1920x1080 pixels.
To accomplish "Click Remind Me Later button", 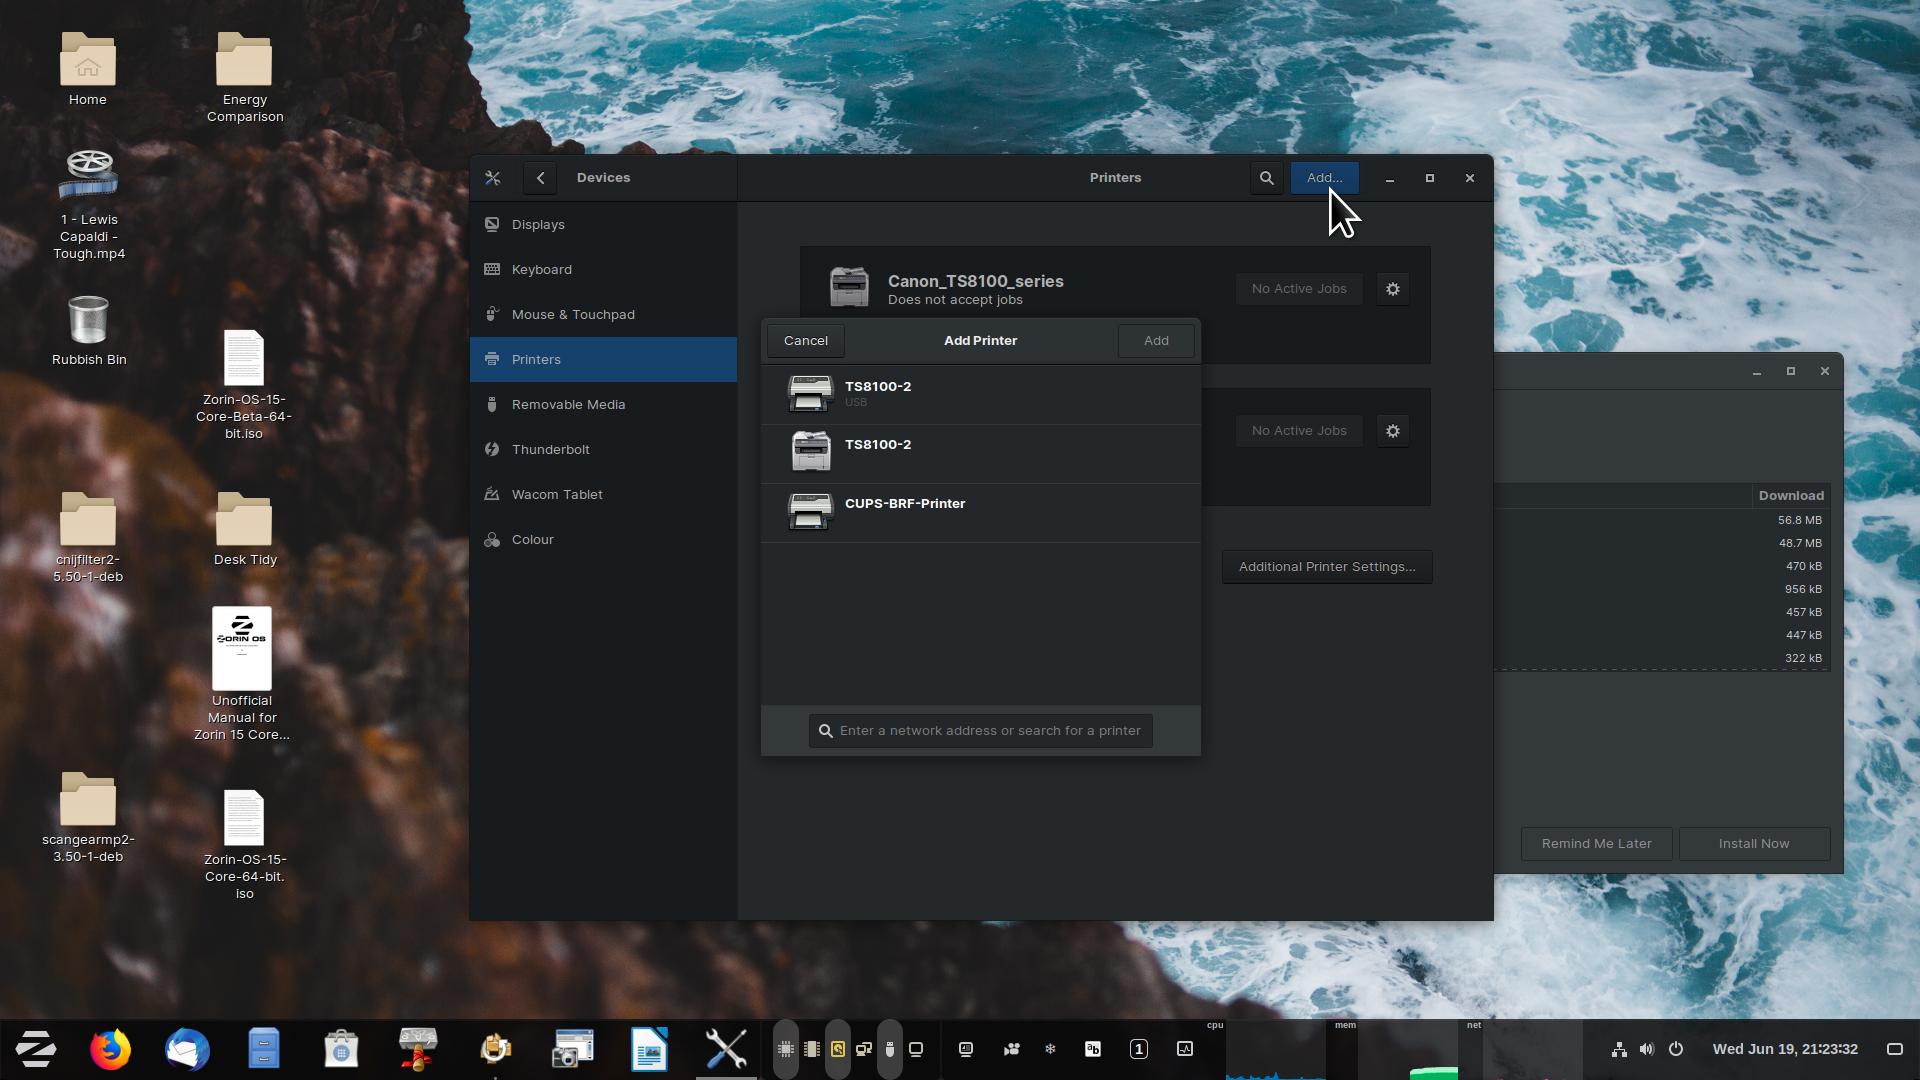I will click(1596, 843).
